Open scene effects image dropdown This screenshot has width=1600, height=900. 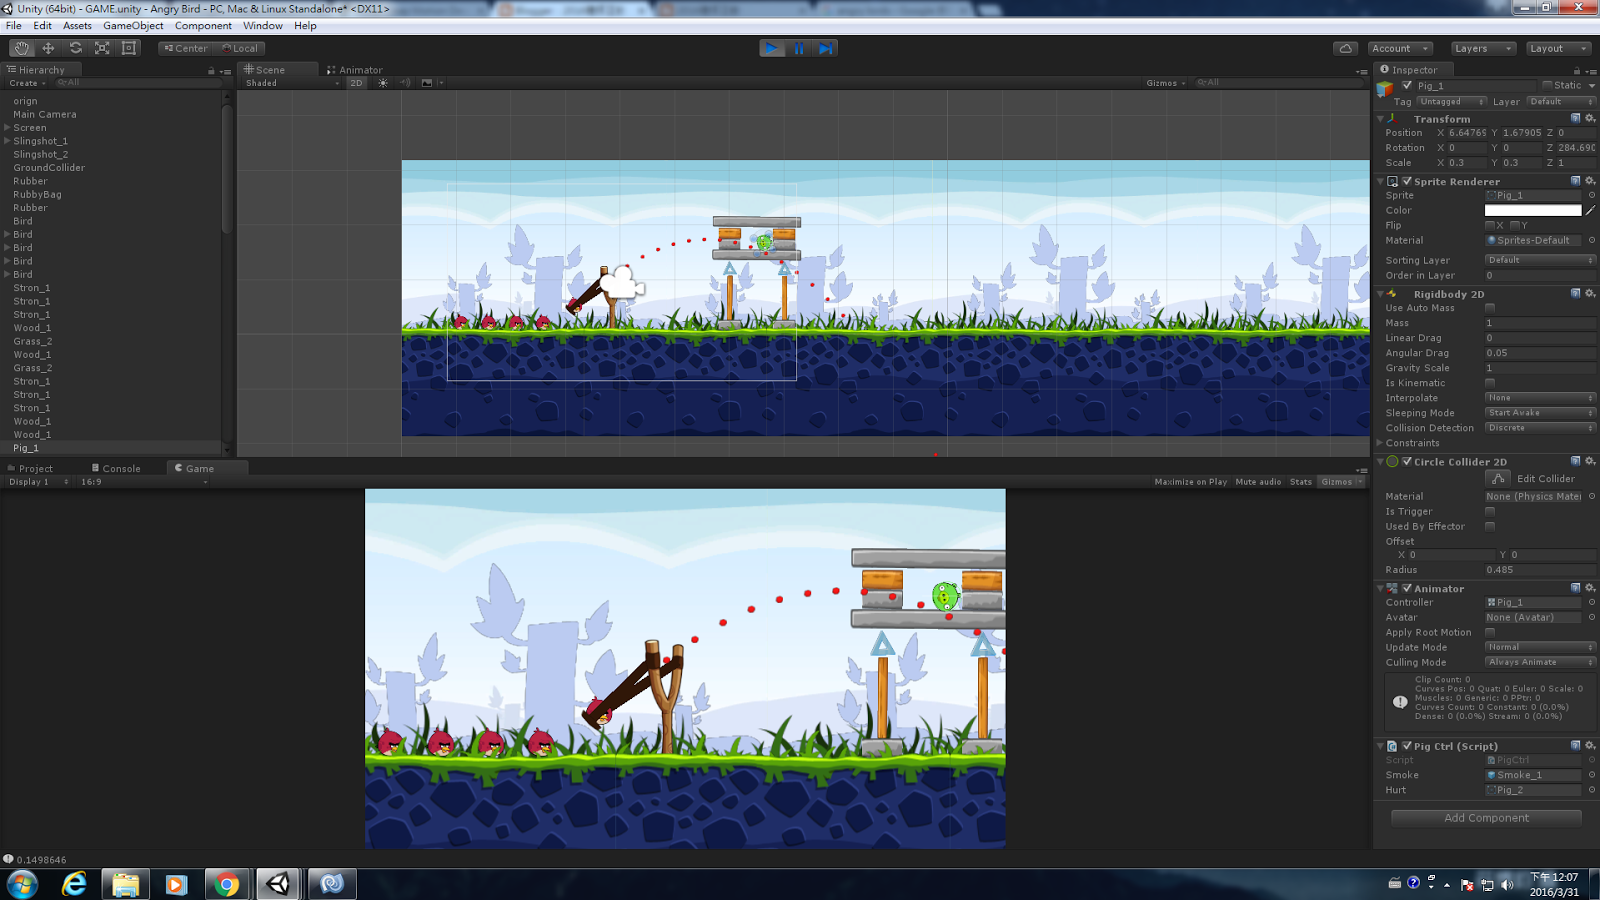point(431,83)
